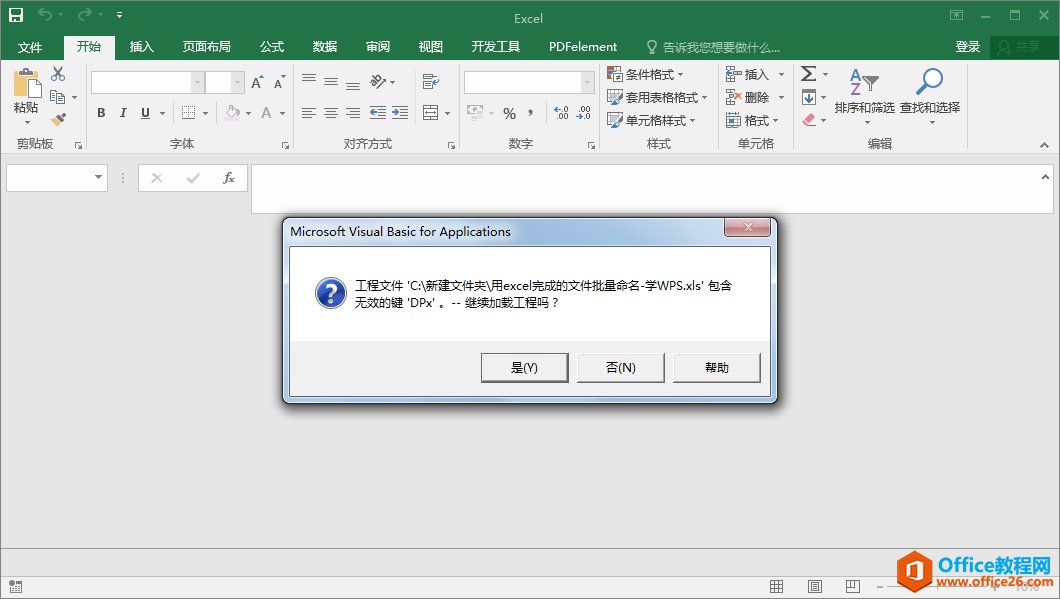This screenshot has width=1060, height=599.
Task: Click Increase Decimal icon
Action: 561,113
